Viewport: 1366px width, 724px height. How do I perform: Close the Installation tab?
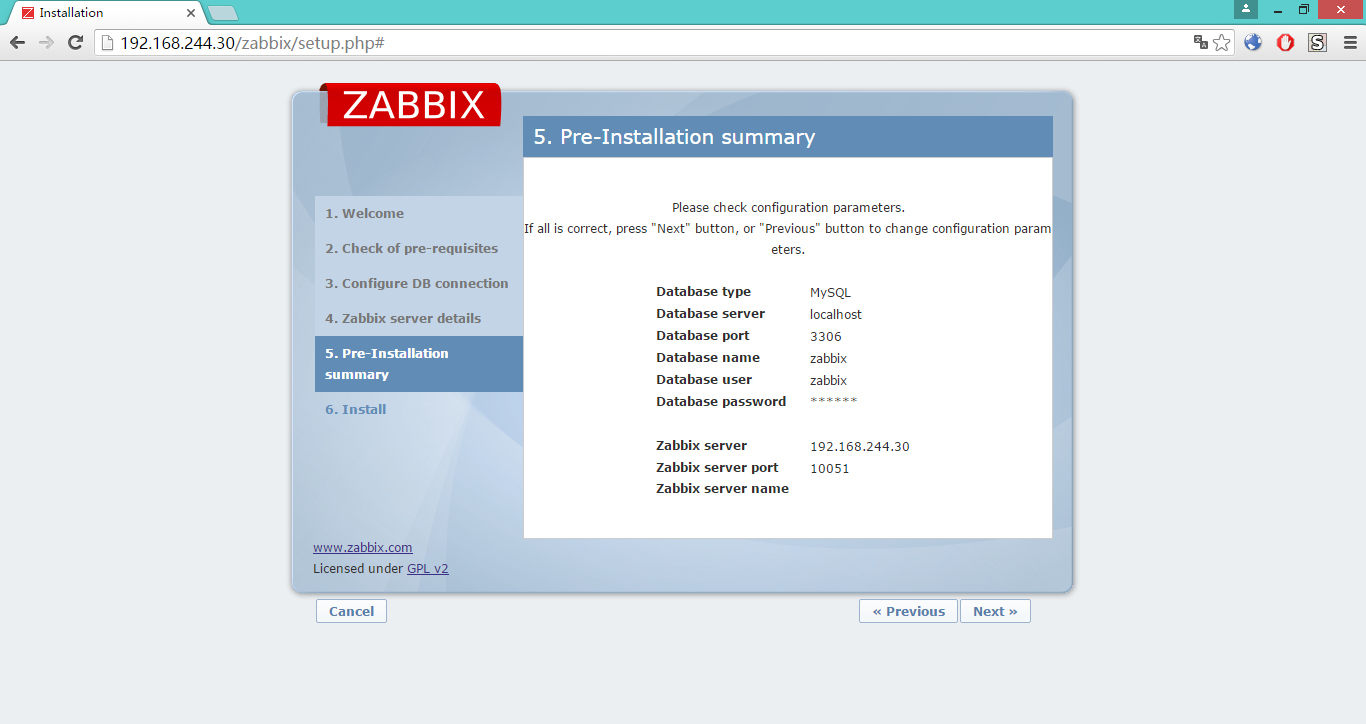[x=191, y=13]
